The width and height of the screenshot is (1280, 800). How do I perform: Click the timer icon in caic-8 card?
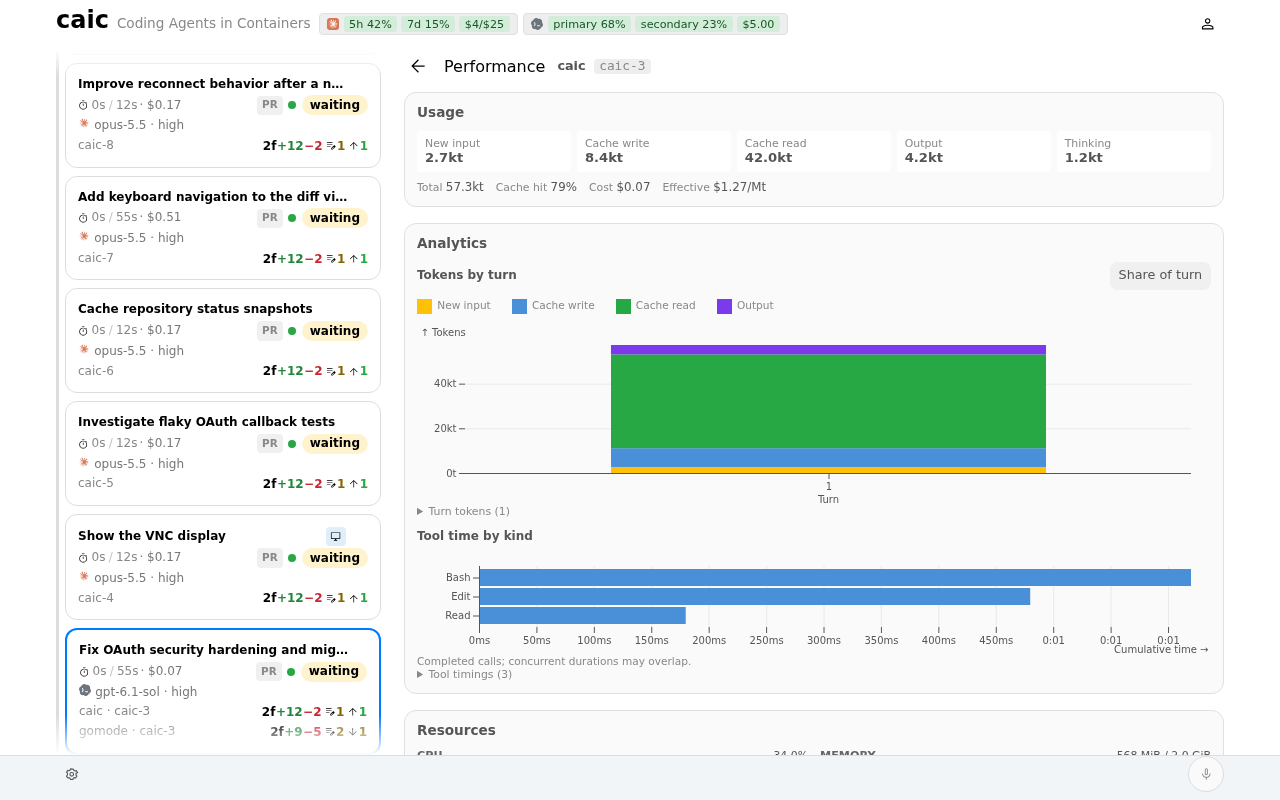tap(83, 105)
